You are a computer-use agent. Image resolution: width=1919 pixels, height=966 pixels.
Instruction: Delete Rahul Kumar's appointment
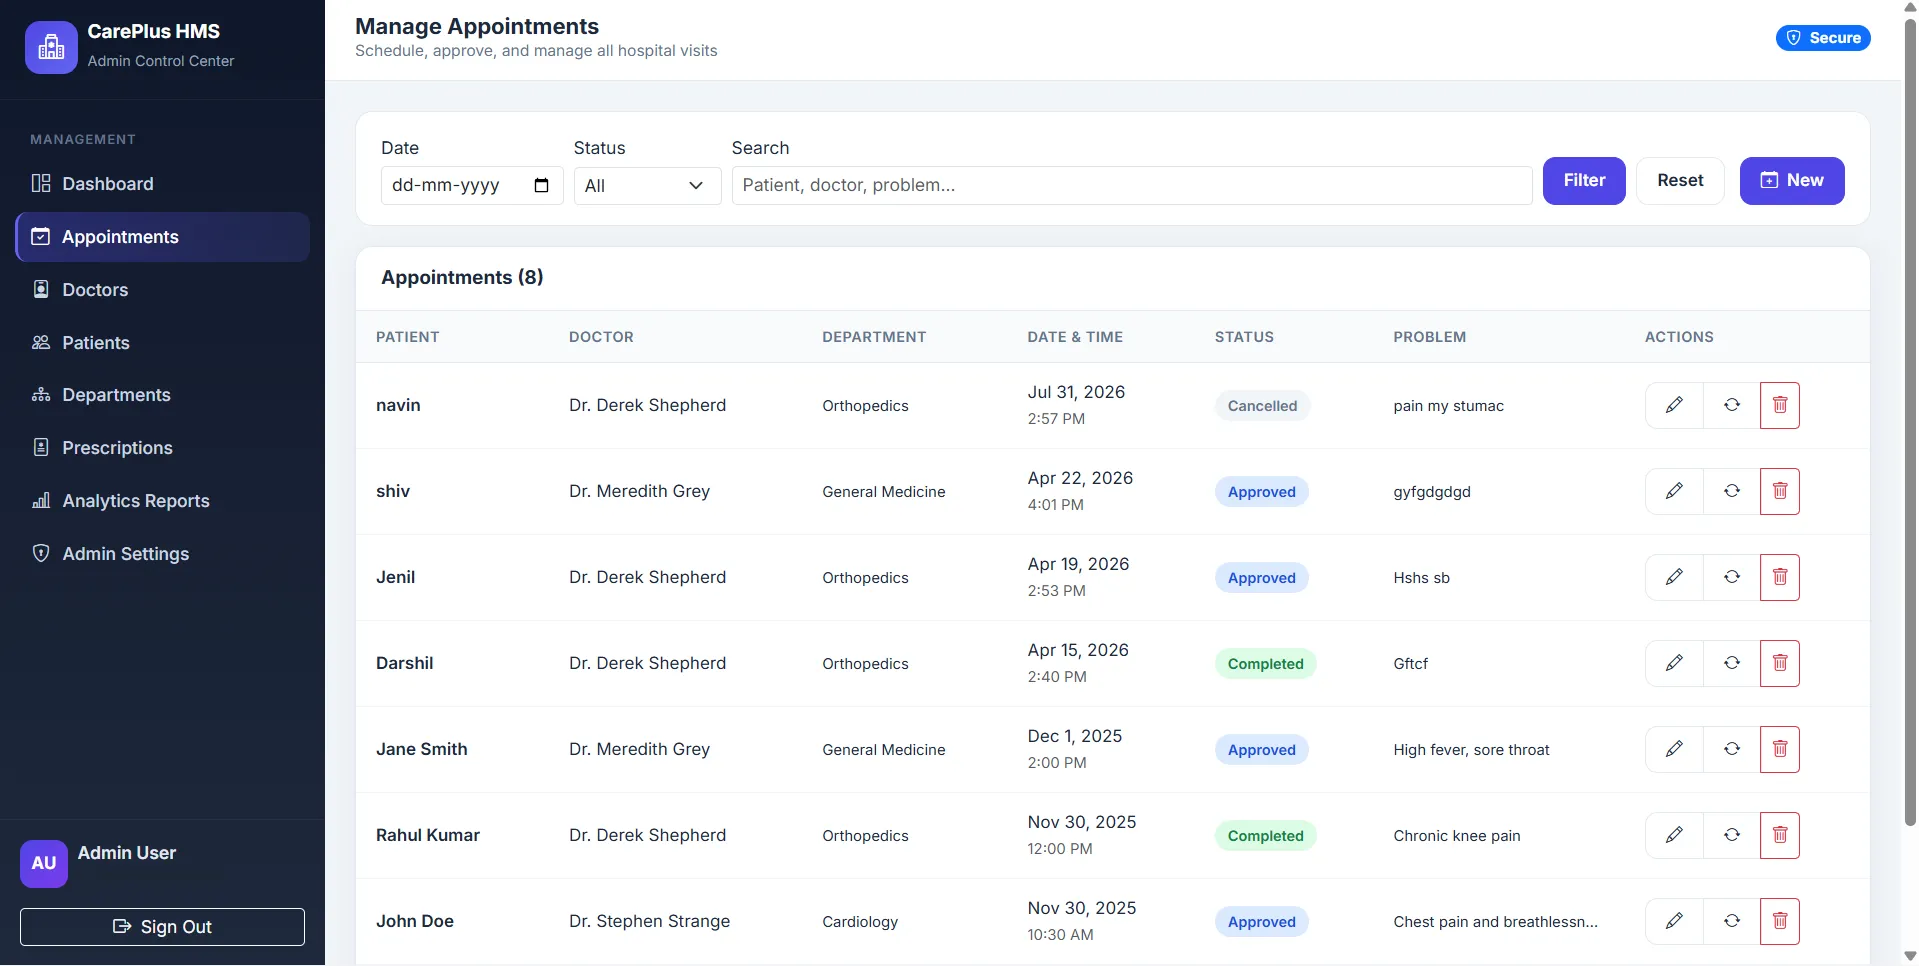pyautogui.click(x=1780, y=835)
